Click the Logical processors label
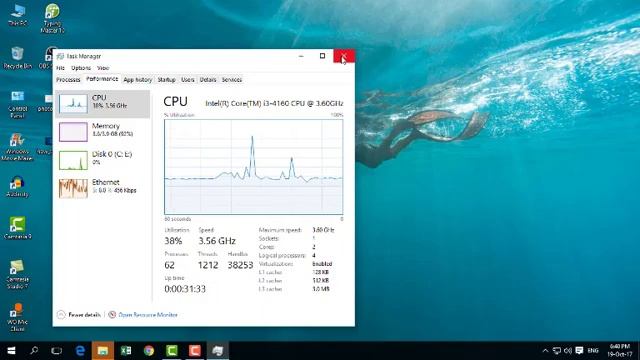 (282, 256)
